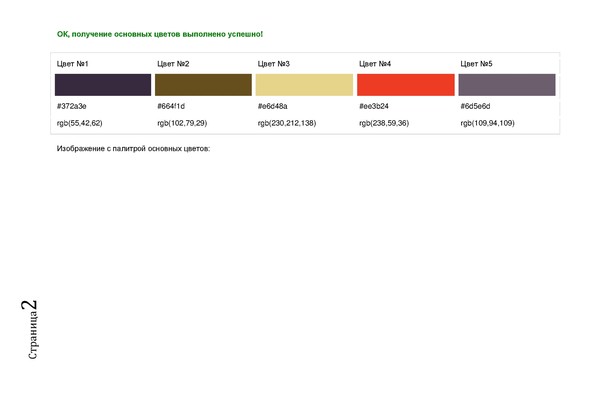The image size is (600, 399).
Task: Click the rgb(109,94,109) value
Action: [x=488, y=123]
